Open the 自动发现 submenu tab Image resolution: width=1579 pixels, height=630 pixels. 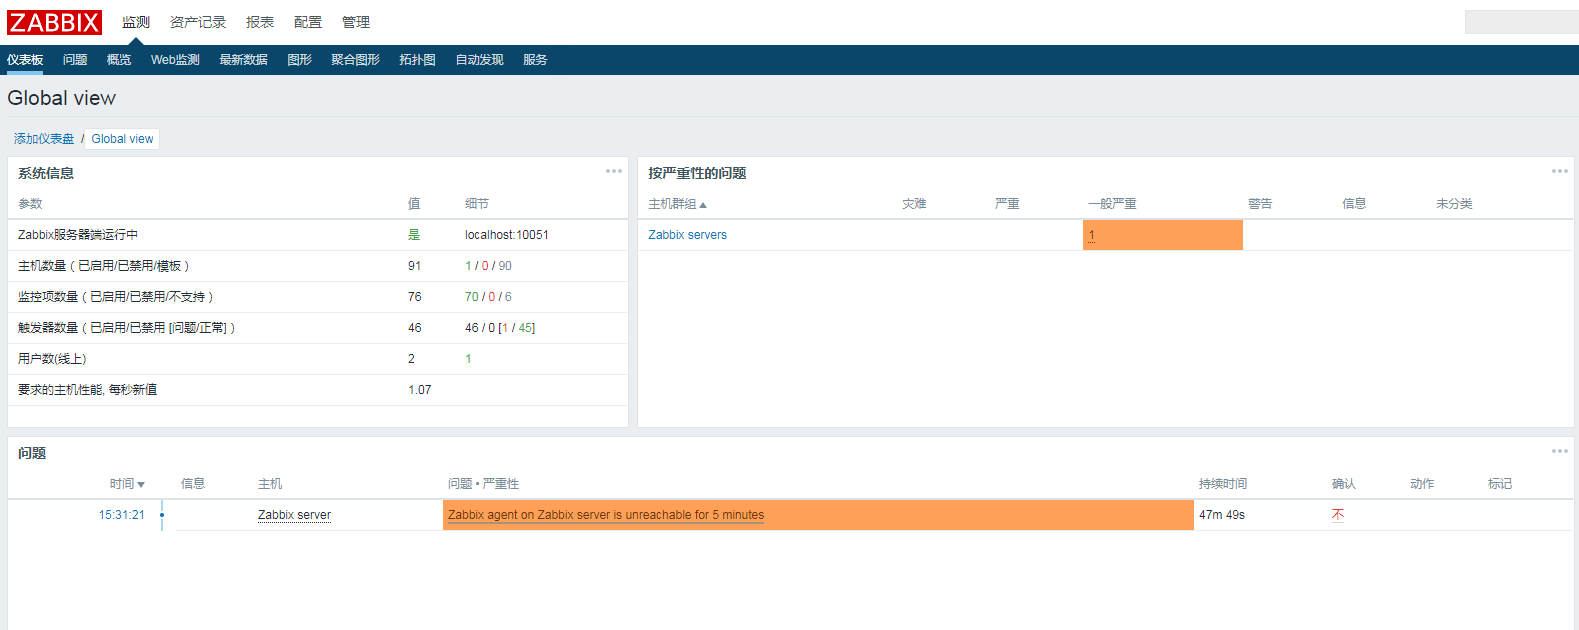pyautogui.click(x=479, y=60)
